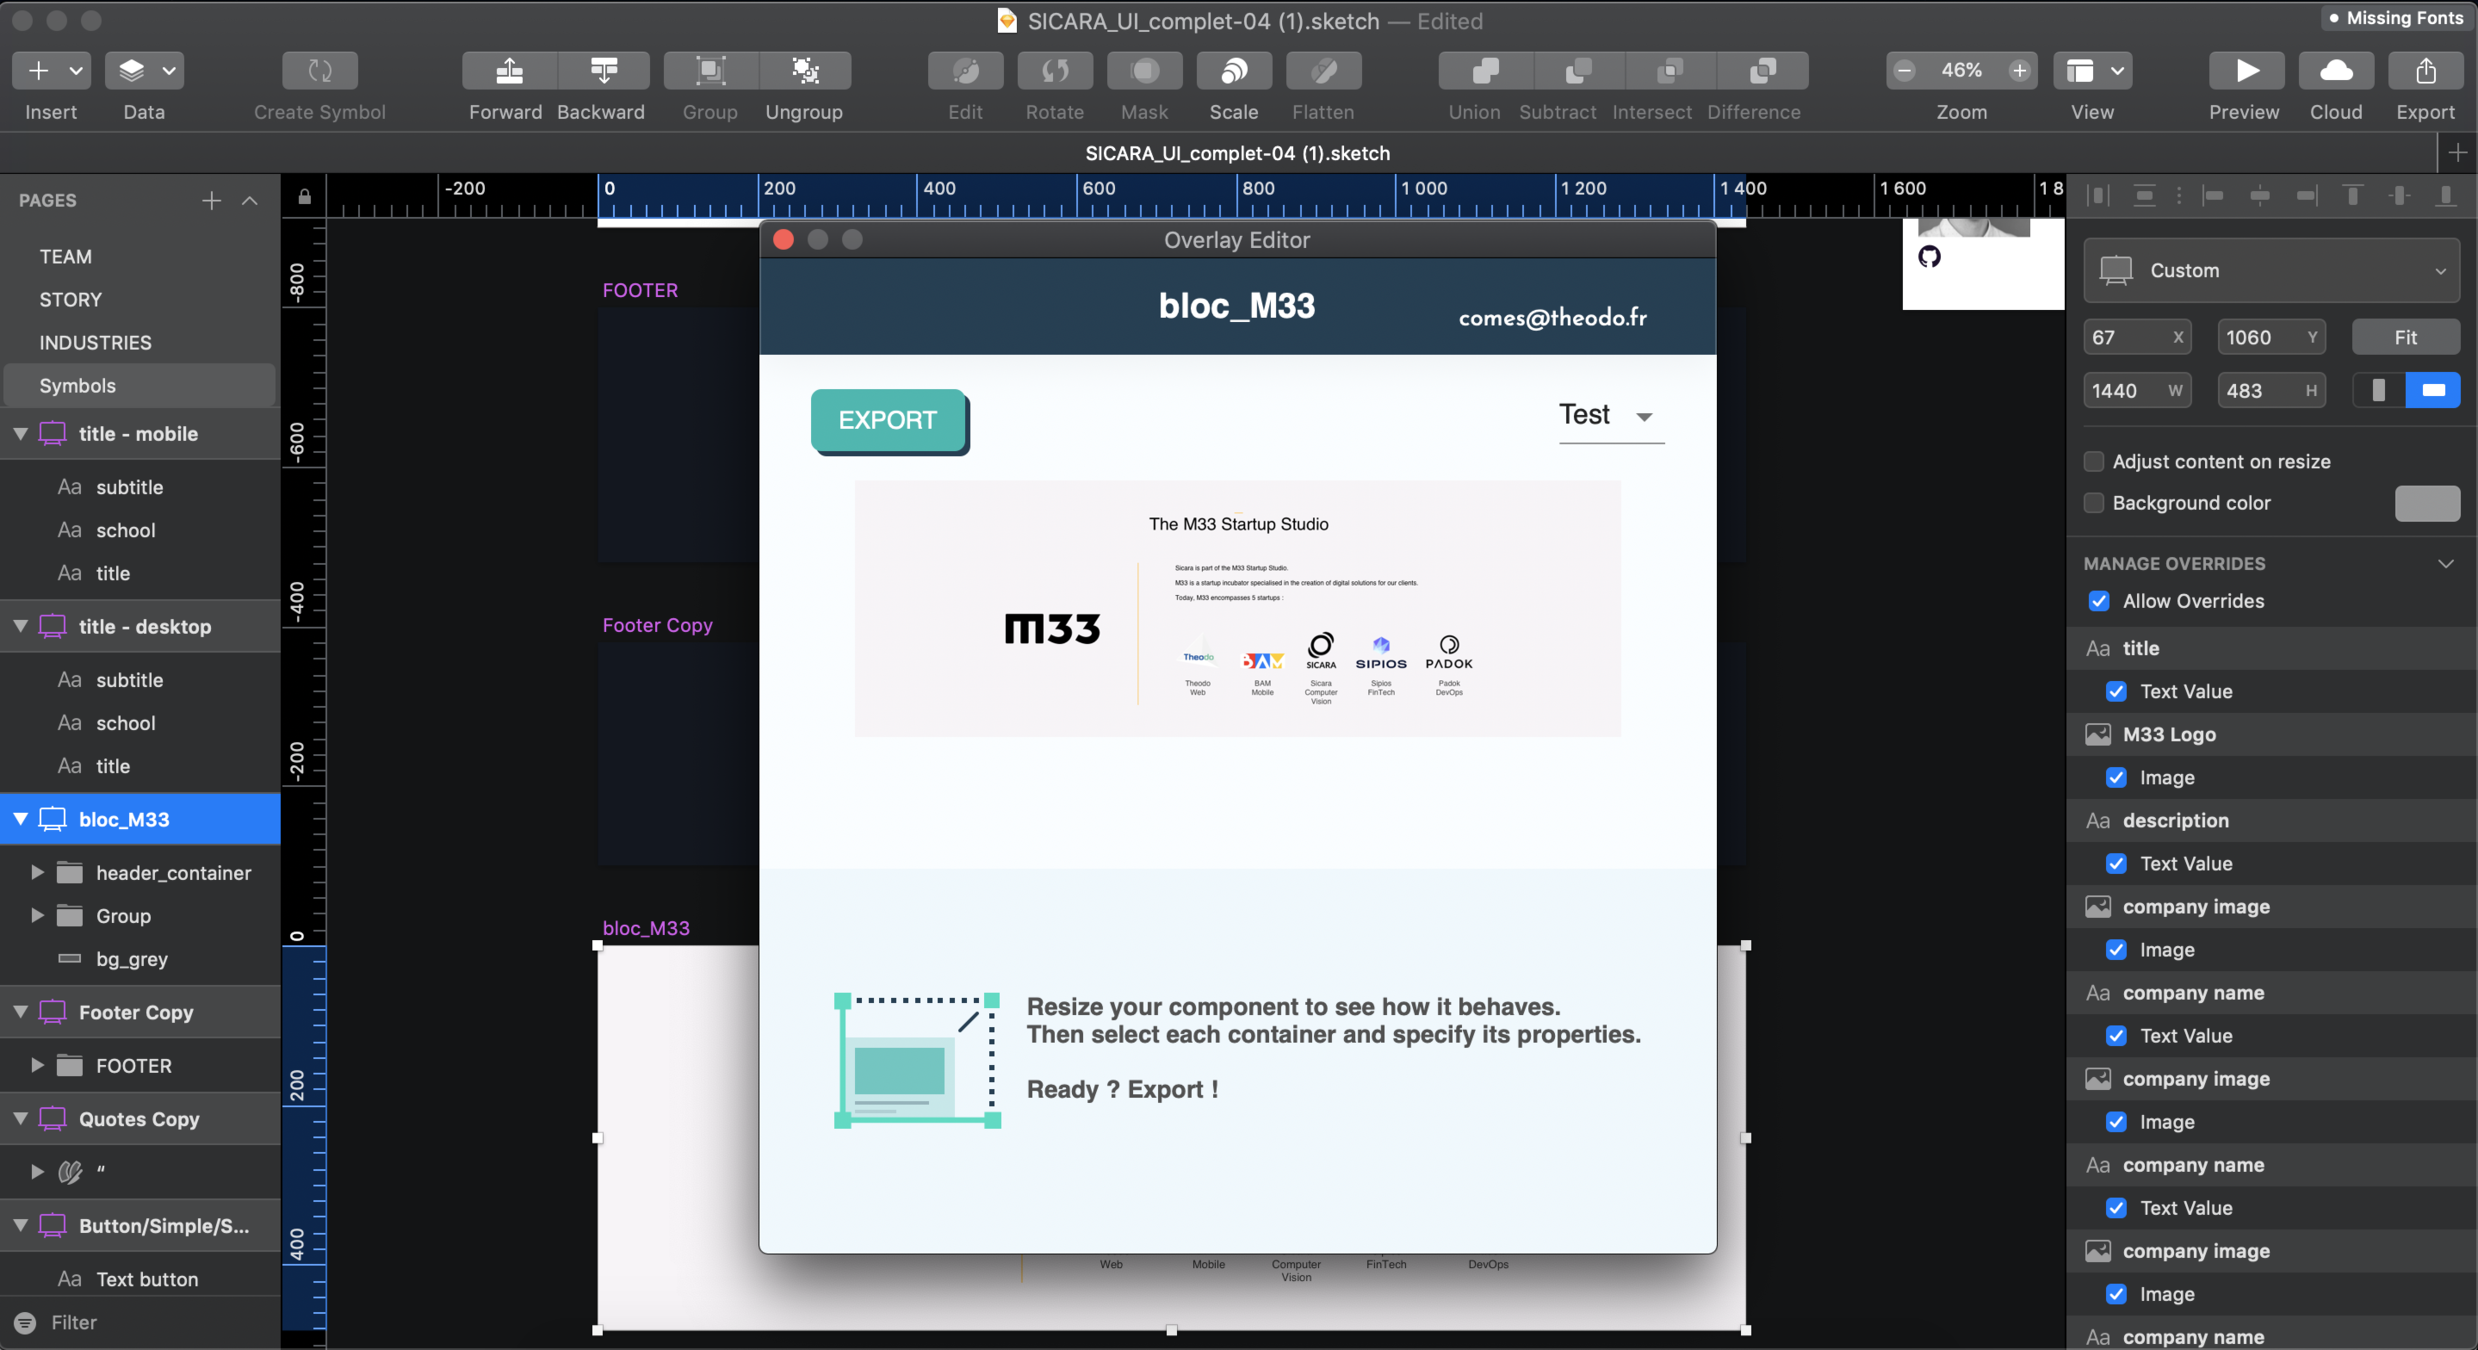Enable Adjust content on resize checkbox
Viewport: 2478px width, 1350px height.
(x=2094, y=461)
